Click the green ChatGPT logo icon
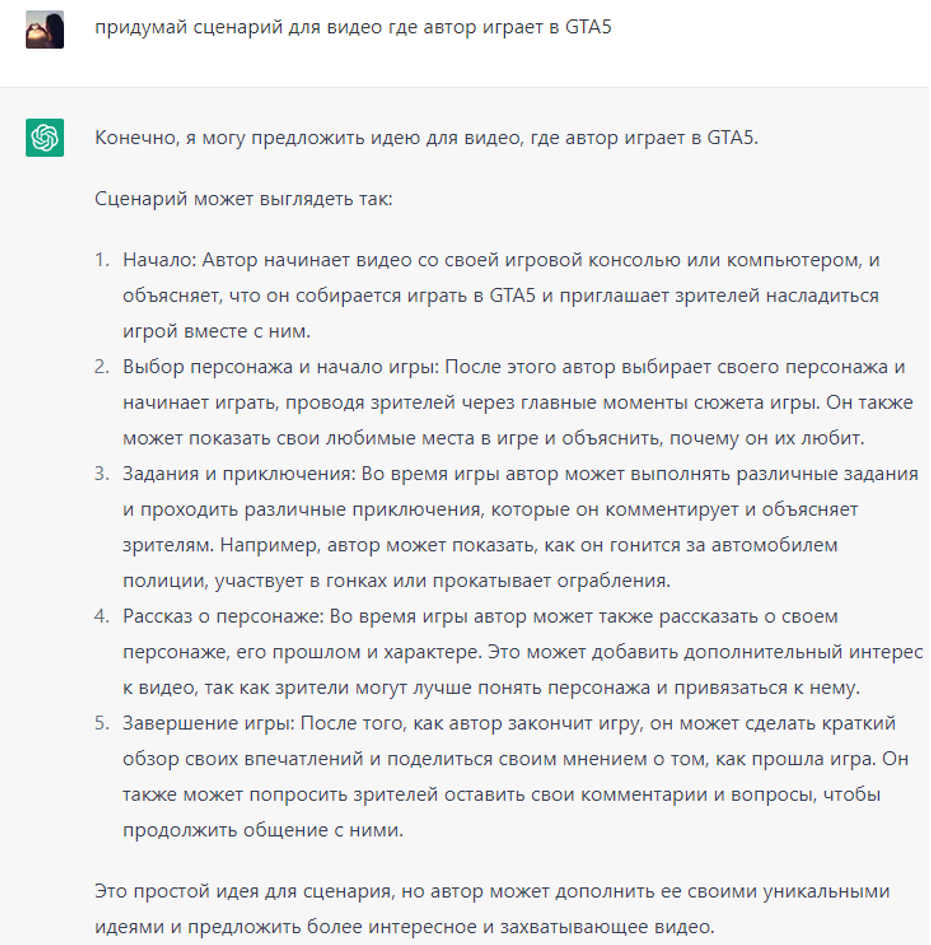The image size is (931, 945). click(x=45, y=137)
